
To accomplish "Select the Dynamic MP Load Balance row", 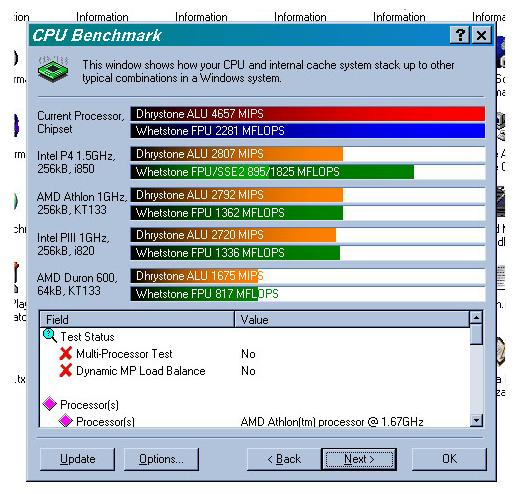I will pyautogui.click(x=255, y=371).
